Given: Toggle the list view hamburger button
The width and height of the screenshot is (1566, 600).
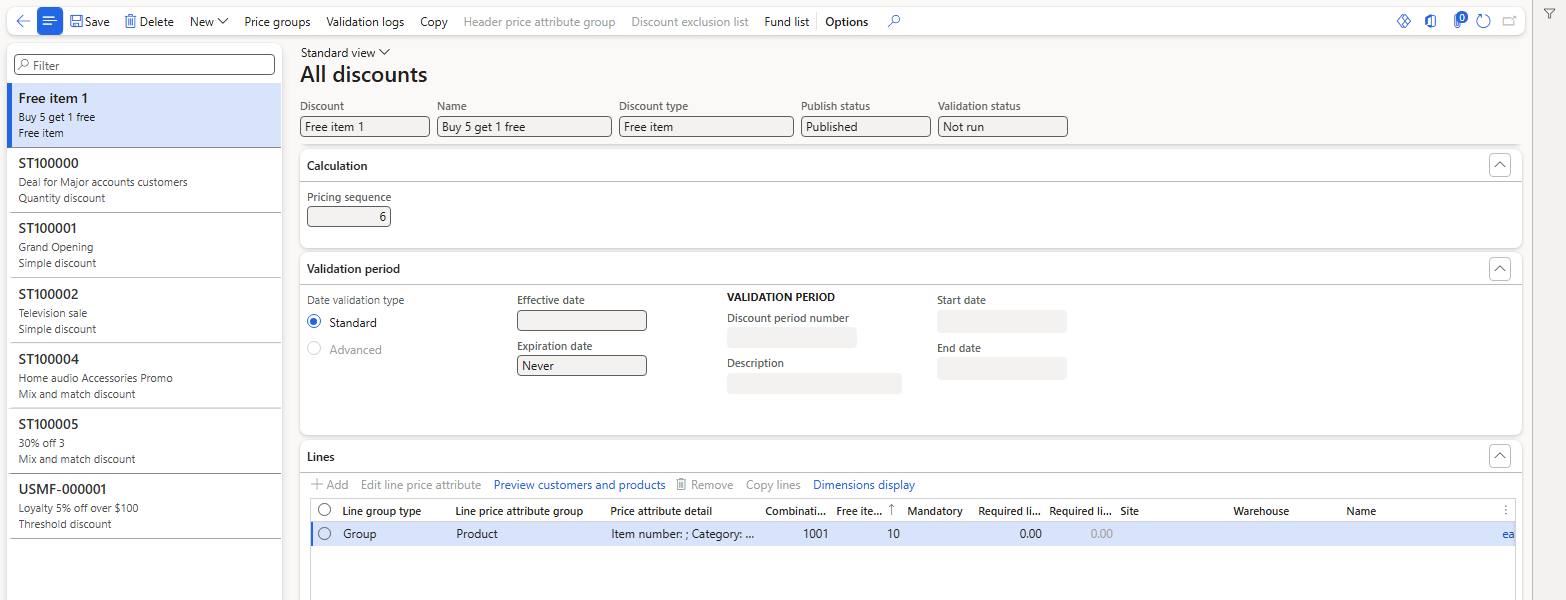Looking at the screenshot, I should [50, 21].
